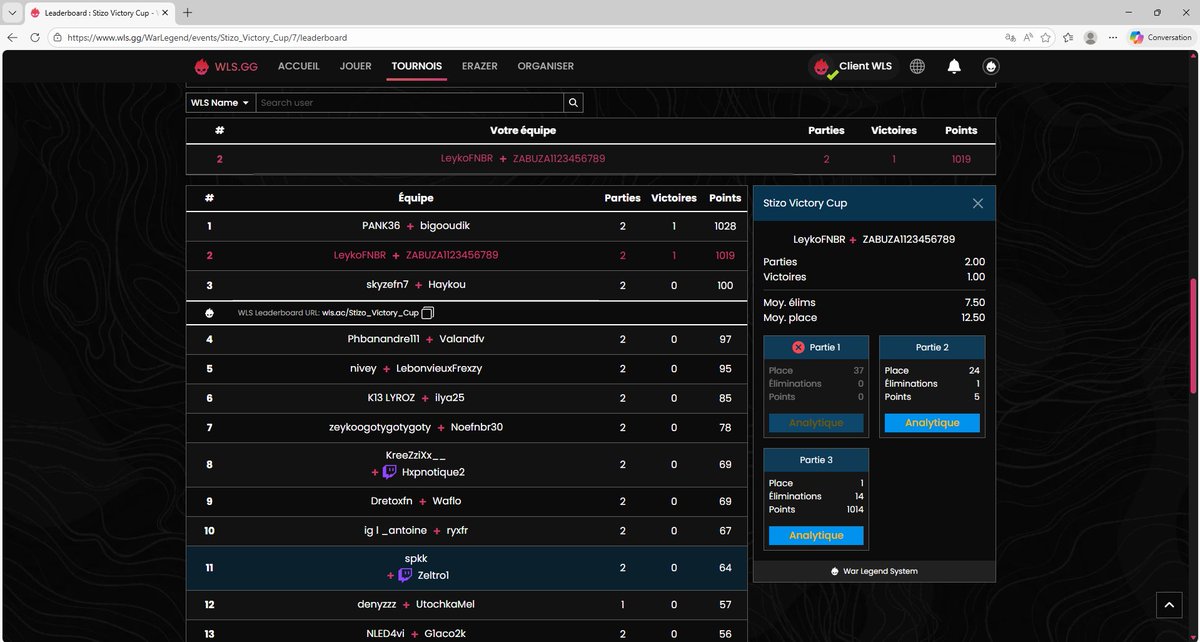Click the search magnifier button

click(x=573, y=102)
